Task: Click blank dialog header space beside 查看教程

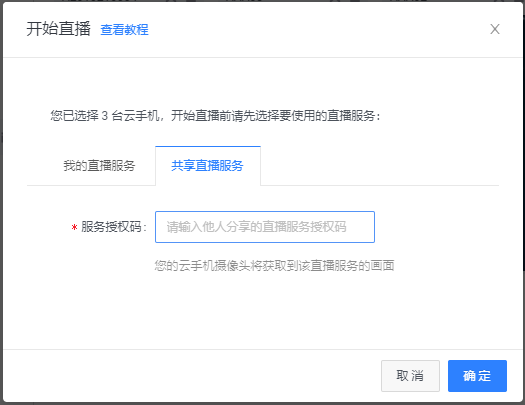Action: click(318, 29)
